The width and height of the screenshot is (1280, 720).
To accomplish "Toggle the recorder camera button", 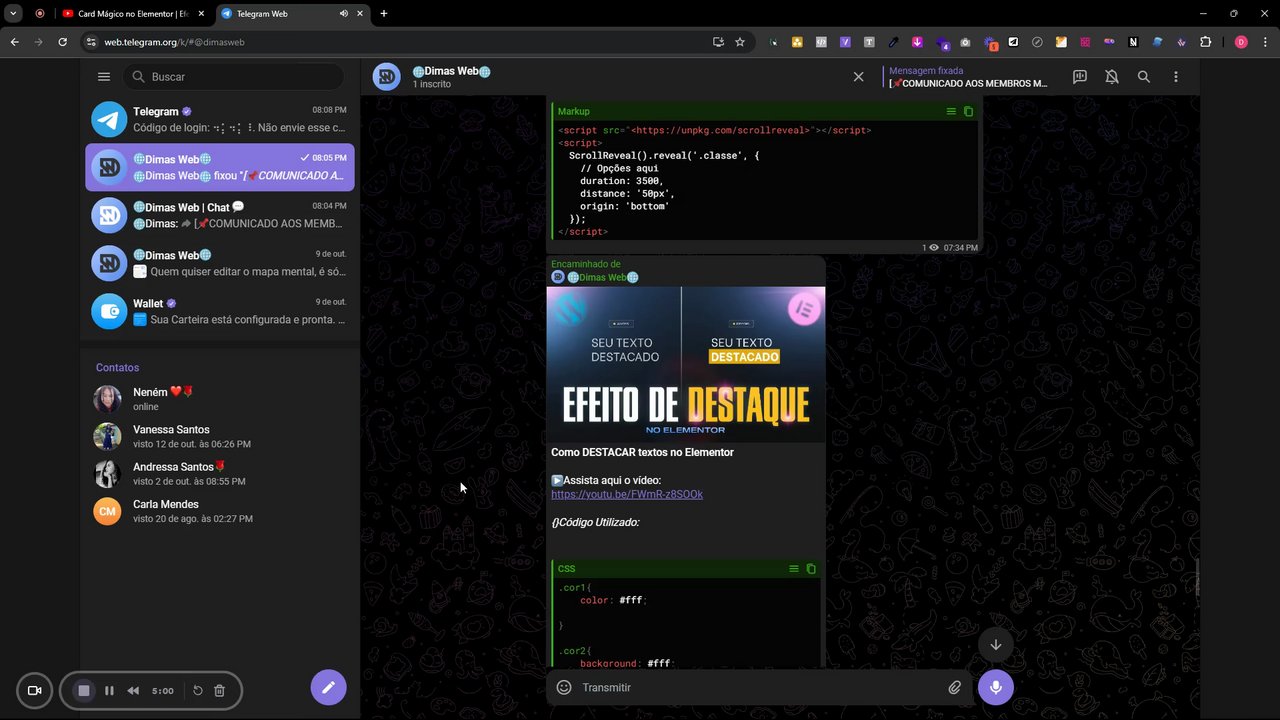I will pos(34,690).
